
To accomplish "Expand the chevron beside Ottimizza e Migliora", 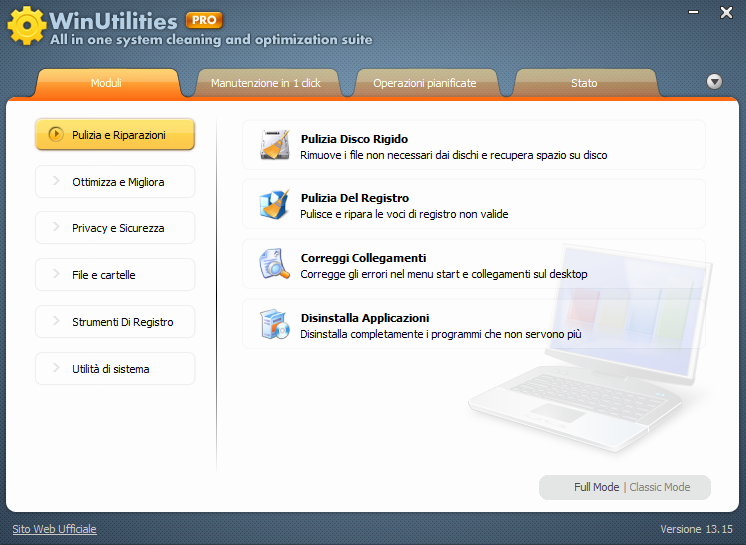I will [x=56, y=181].
